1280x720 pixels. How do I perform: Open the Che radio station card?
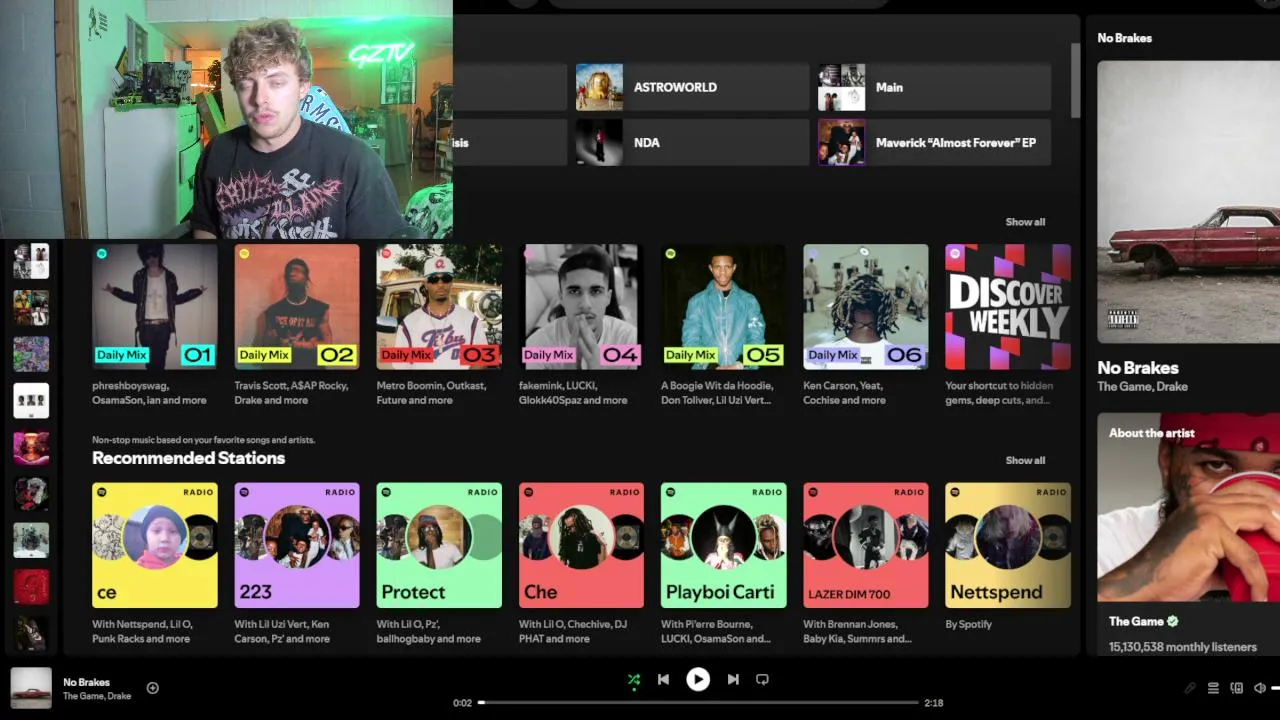[581, 564]
